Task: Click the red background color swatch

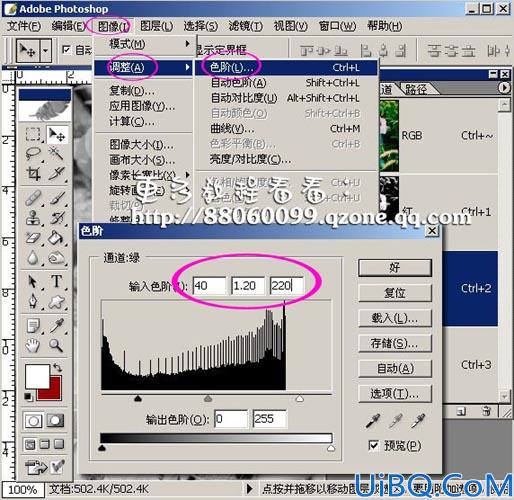Action: [55, 393]
